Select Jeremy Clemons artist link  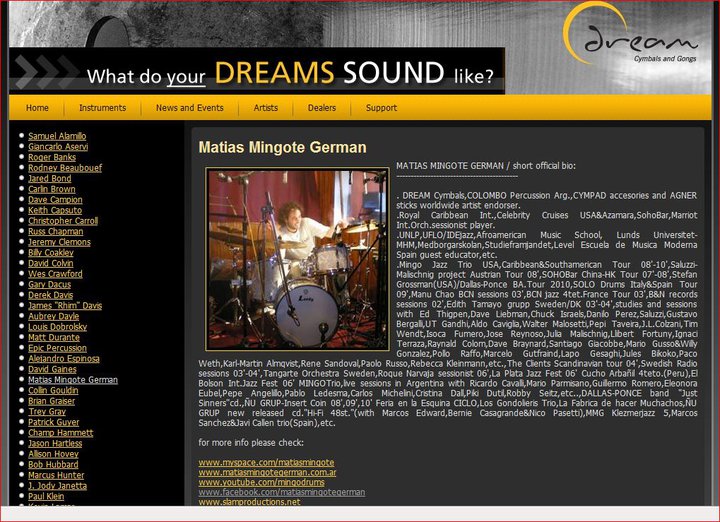59,241
